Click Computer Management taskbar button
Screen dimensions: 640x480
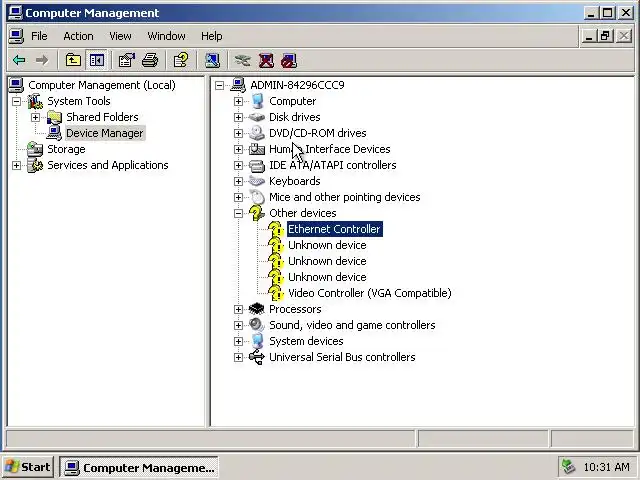(139, 467)
